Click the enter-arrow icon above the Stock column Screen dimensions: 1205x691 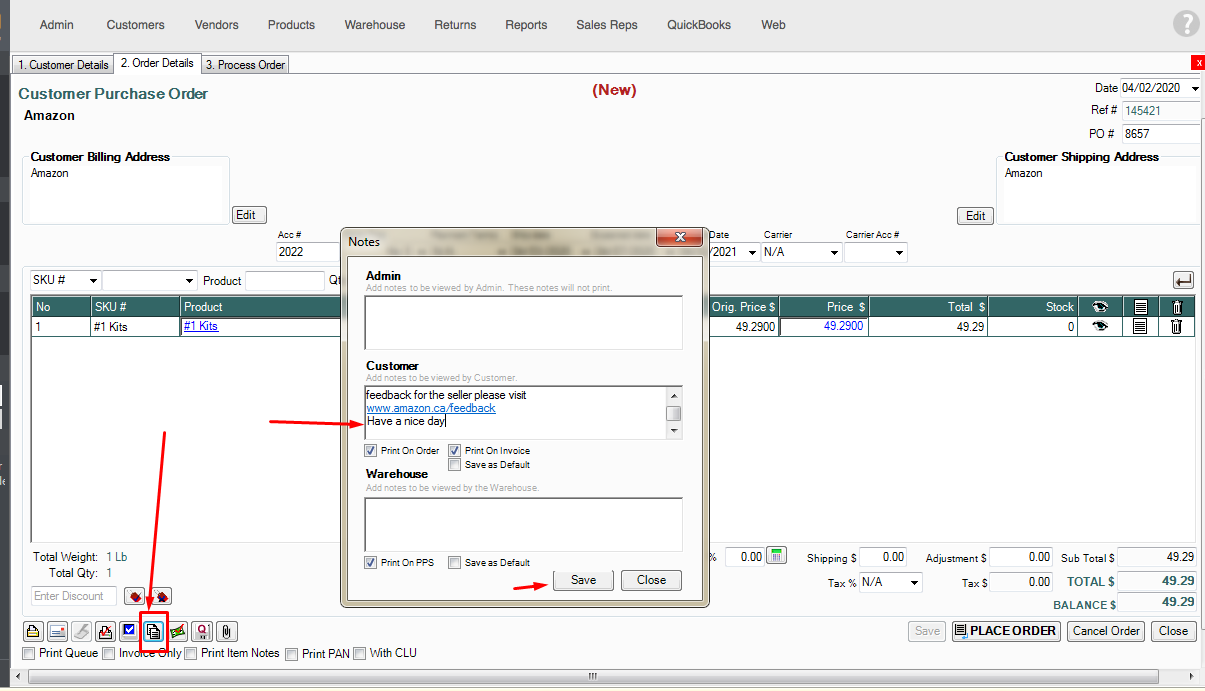click(1183, 281)
